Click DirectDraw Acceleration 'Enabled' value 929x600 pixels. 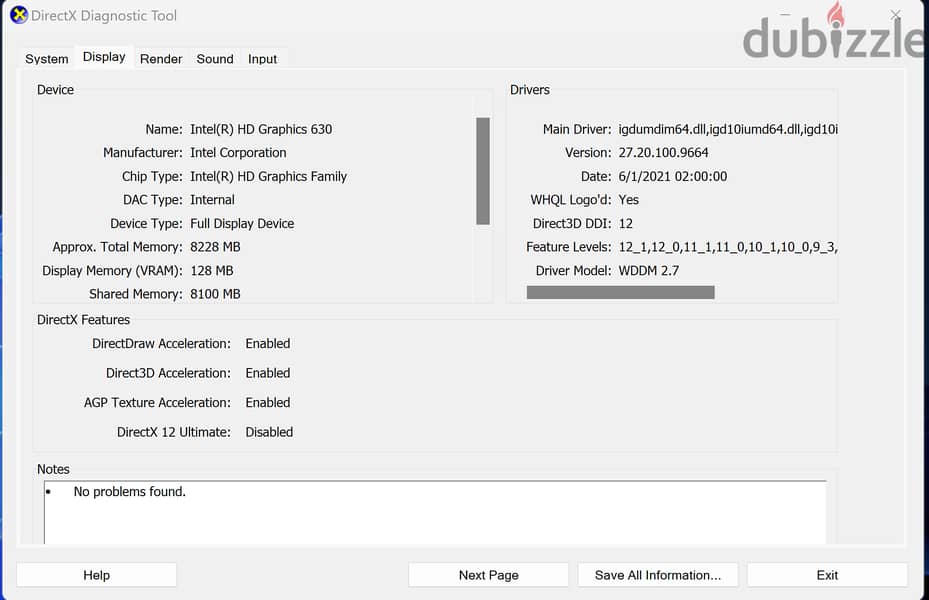click(x=268, y=344)
